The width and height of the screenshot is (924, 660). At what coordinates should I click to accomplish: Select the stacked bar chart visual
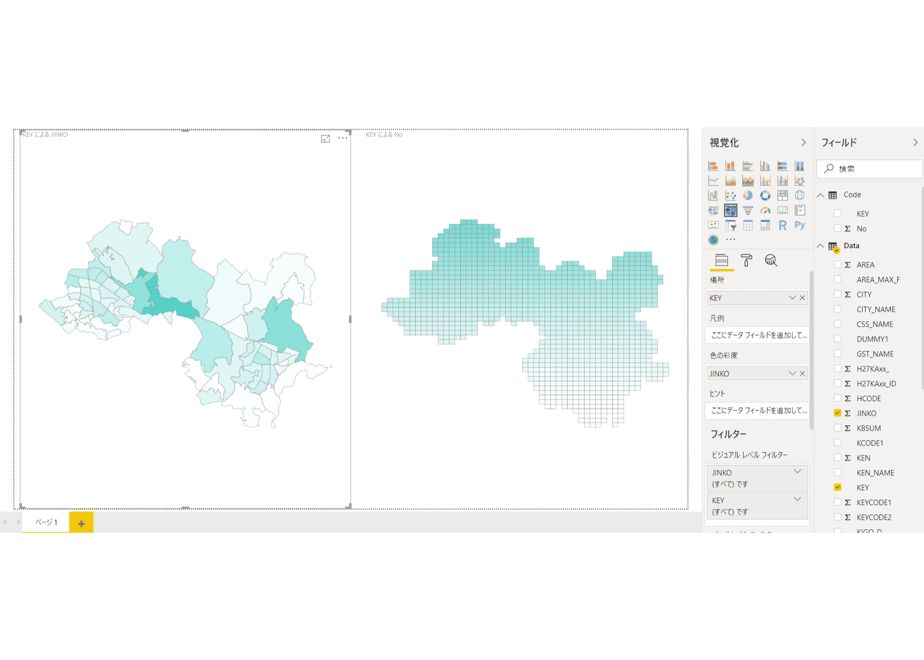(x=713, y=166)
